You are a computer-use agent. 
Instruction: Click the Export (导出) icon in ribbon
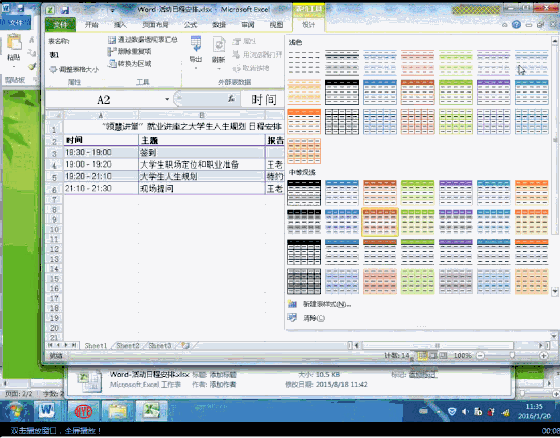click(196, 44)
